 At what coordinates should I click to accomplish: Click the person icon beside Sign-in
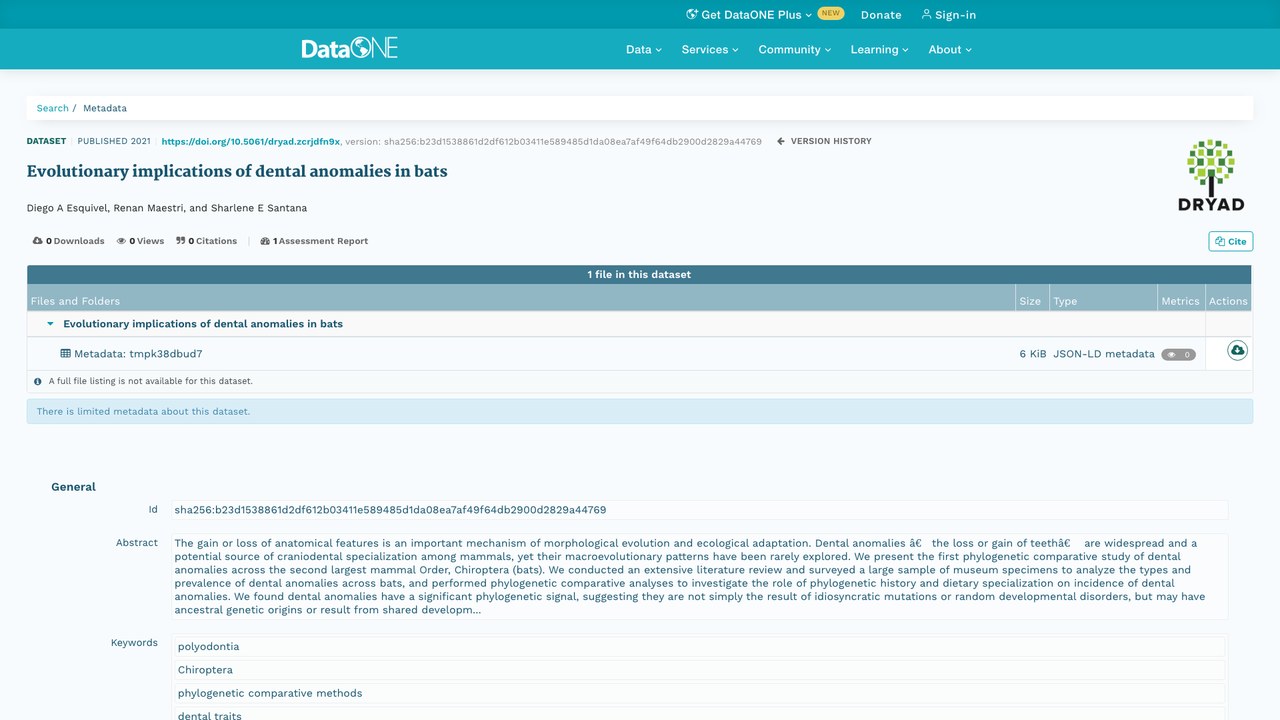click(926, 14)
